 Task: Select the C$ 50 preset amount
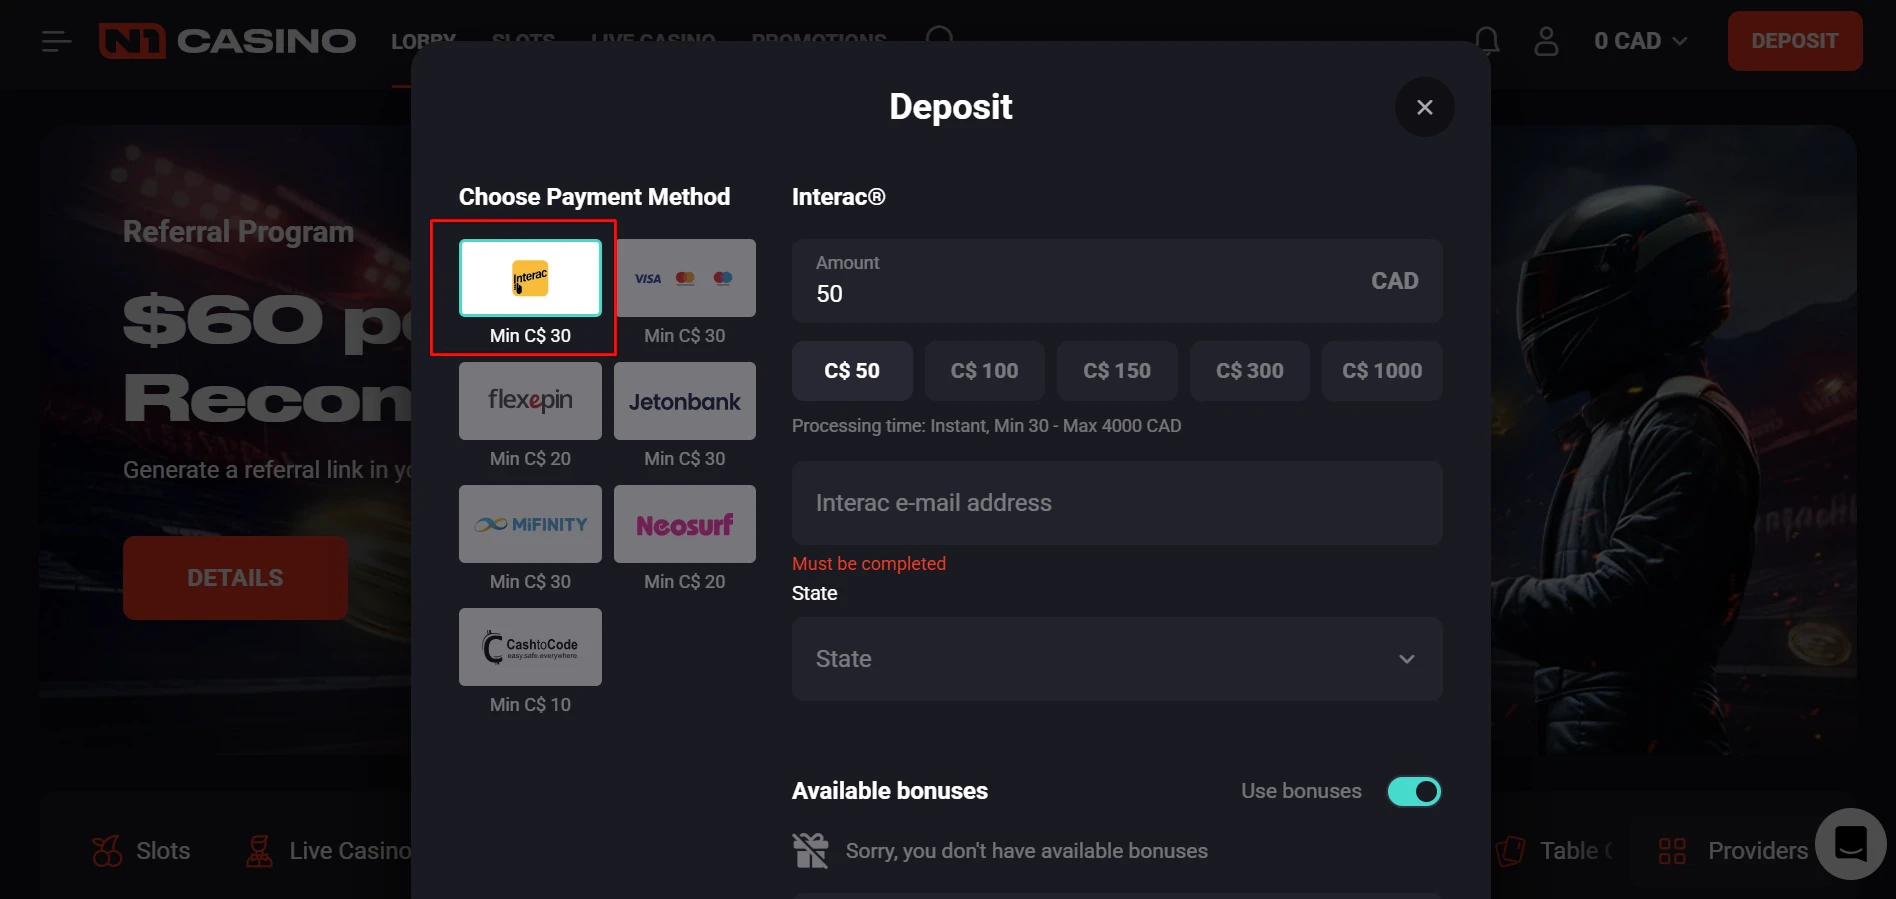click(852, 371)
